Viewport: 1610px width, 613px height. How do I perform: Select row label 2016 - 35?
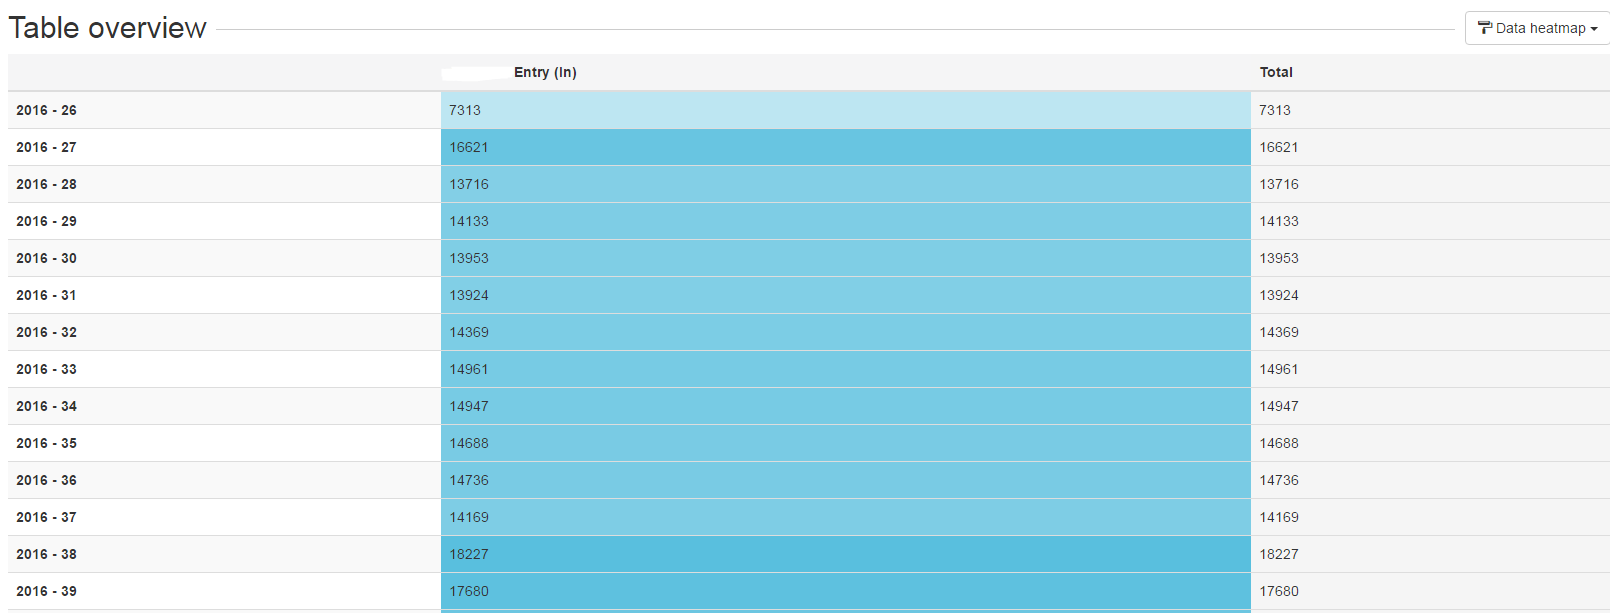pyautogui.click(x=46, y=443)
